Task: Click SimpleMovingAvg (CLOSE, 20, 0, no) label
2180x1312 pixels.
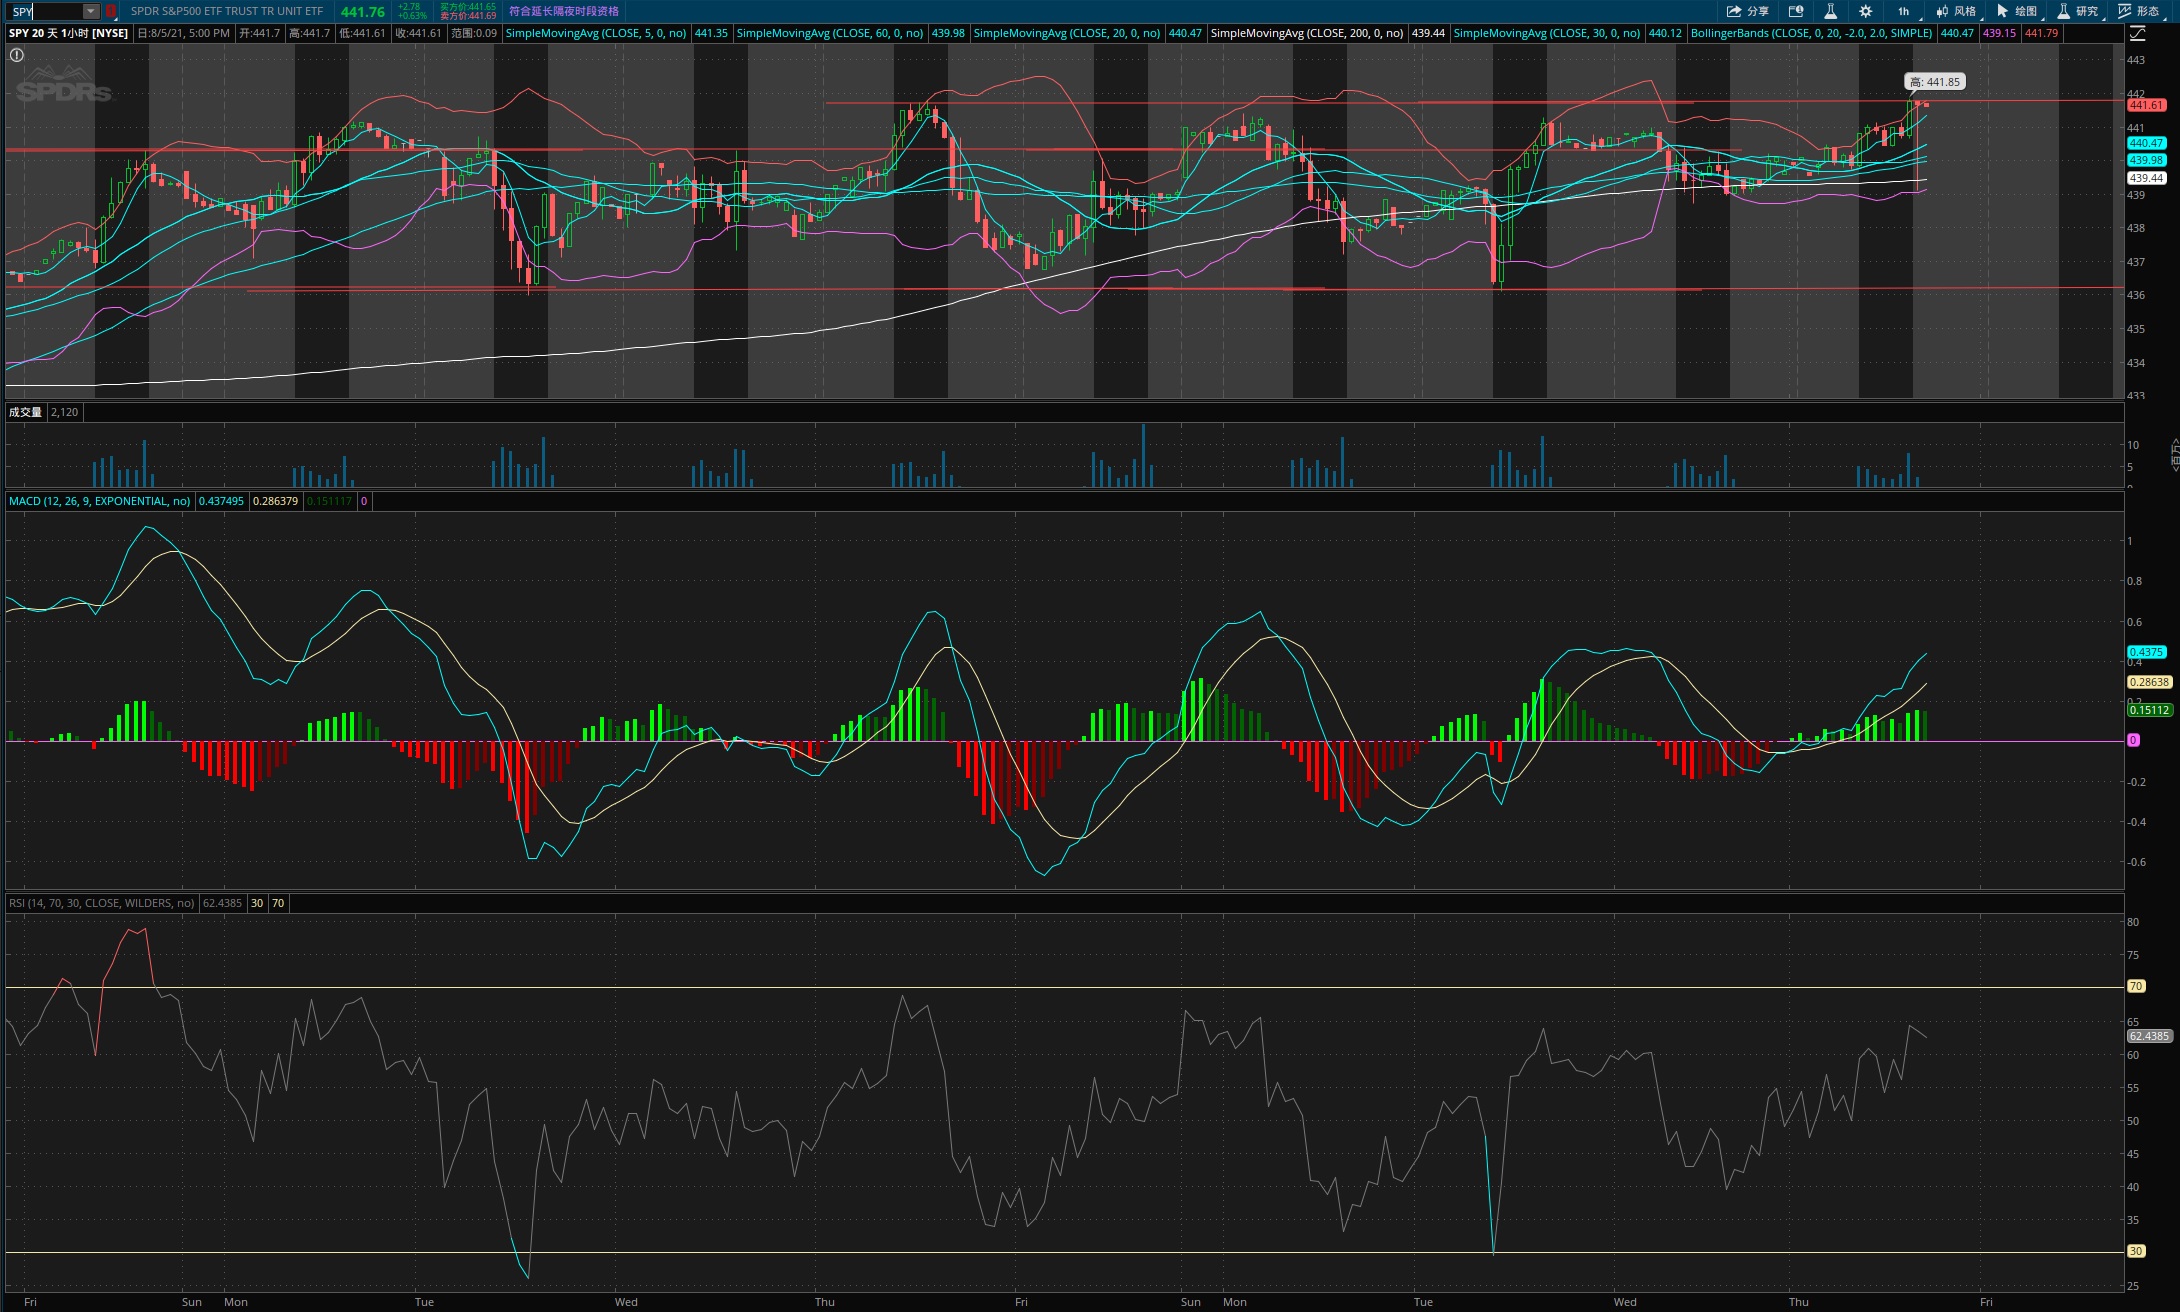Action: click(x=1066, y=33)
